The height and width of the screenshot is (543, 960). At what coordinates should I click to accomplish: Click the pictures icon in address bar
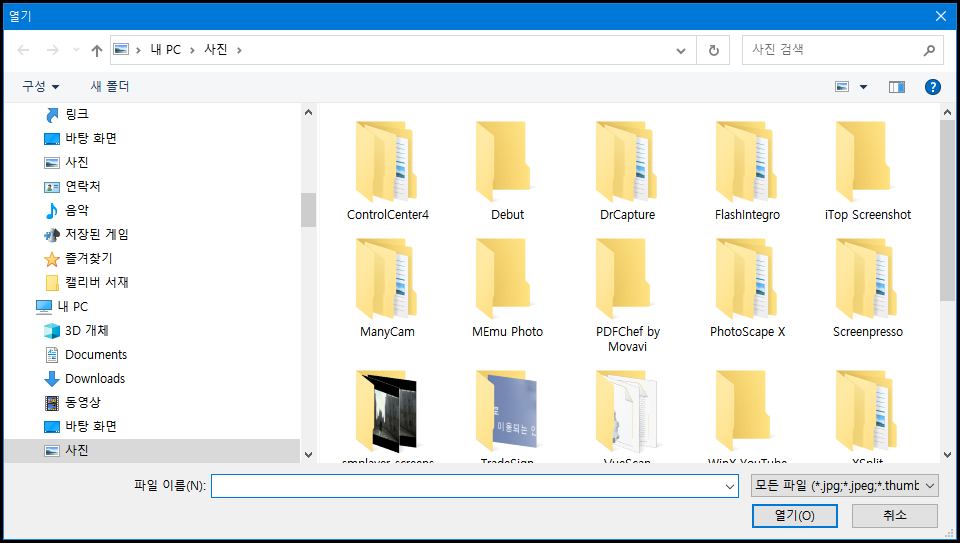pos(121,49)
